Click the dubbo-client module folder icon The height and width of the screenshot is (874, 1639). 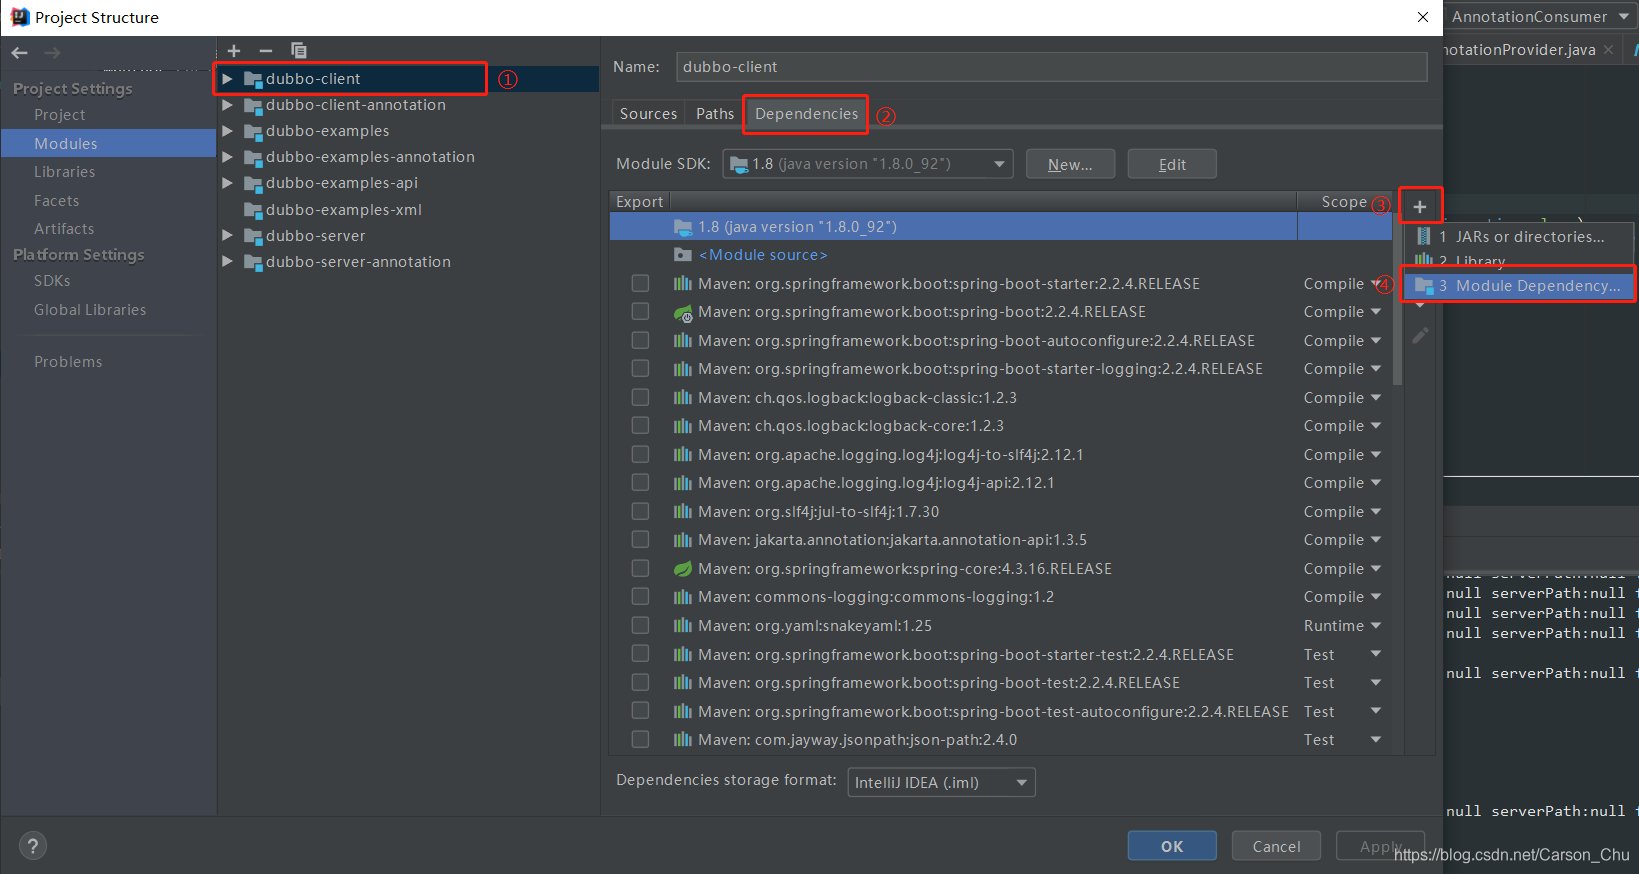click(x=253, y=79)
